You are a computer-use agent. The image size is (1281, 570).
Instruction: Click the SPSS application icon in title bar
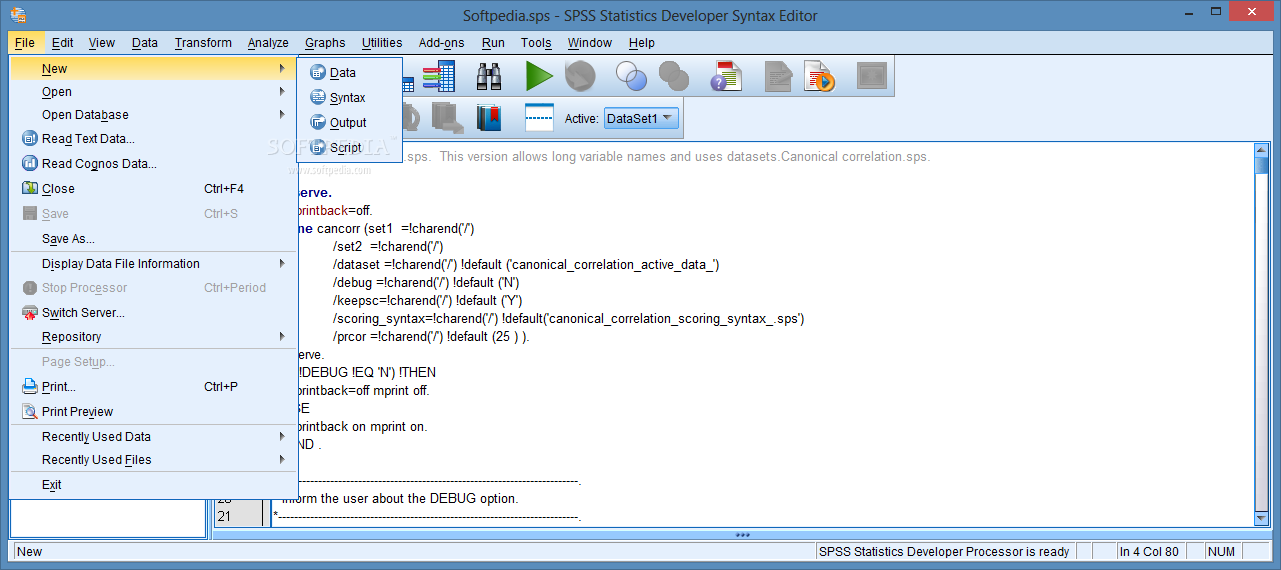pyautogui.click(x=18, y=15)
